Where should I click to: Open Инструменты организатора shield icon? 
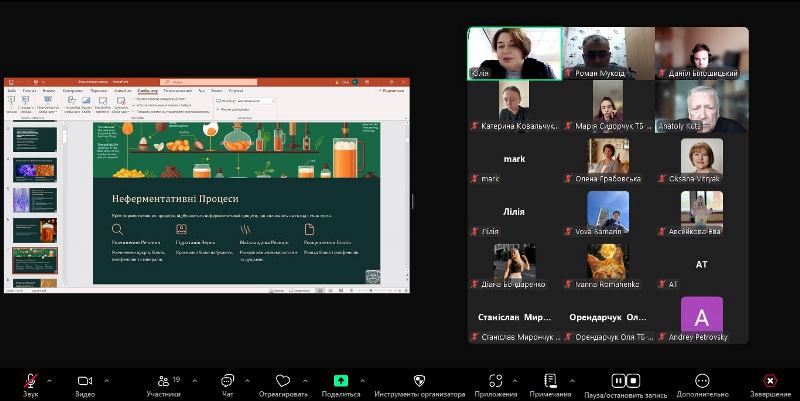click(419, 381)
